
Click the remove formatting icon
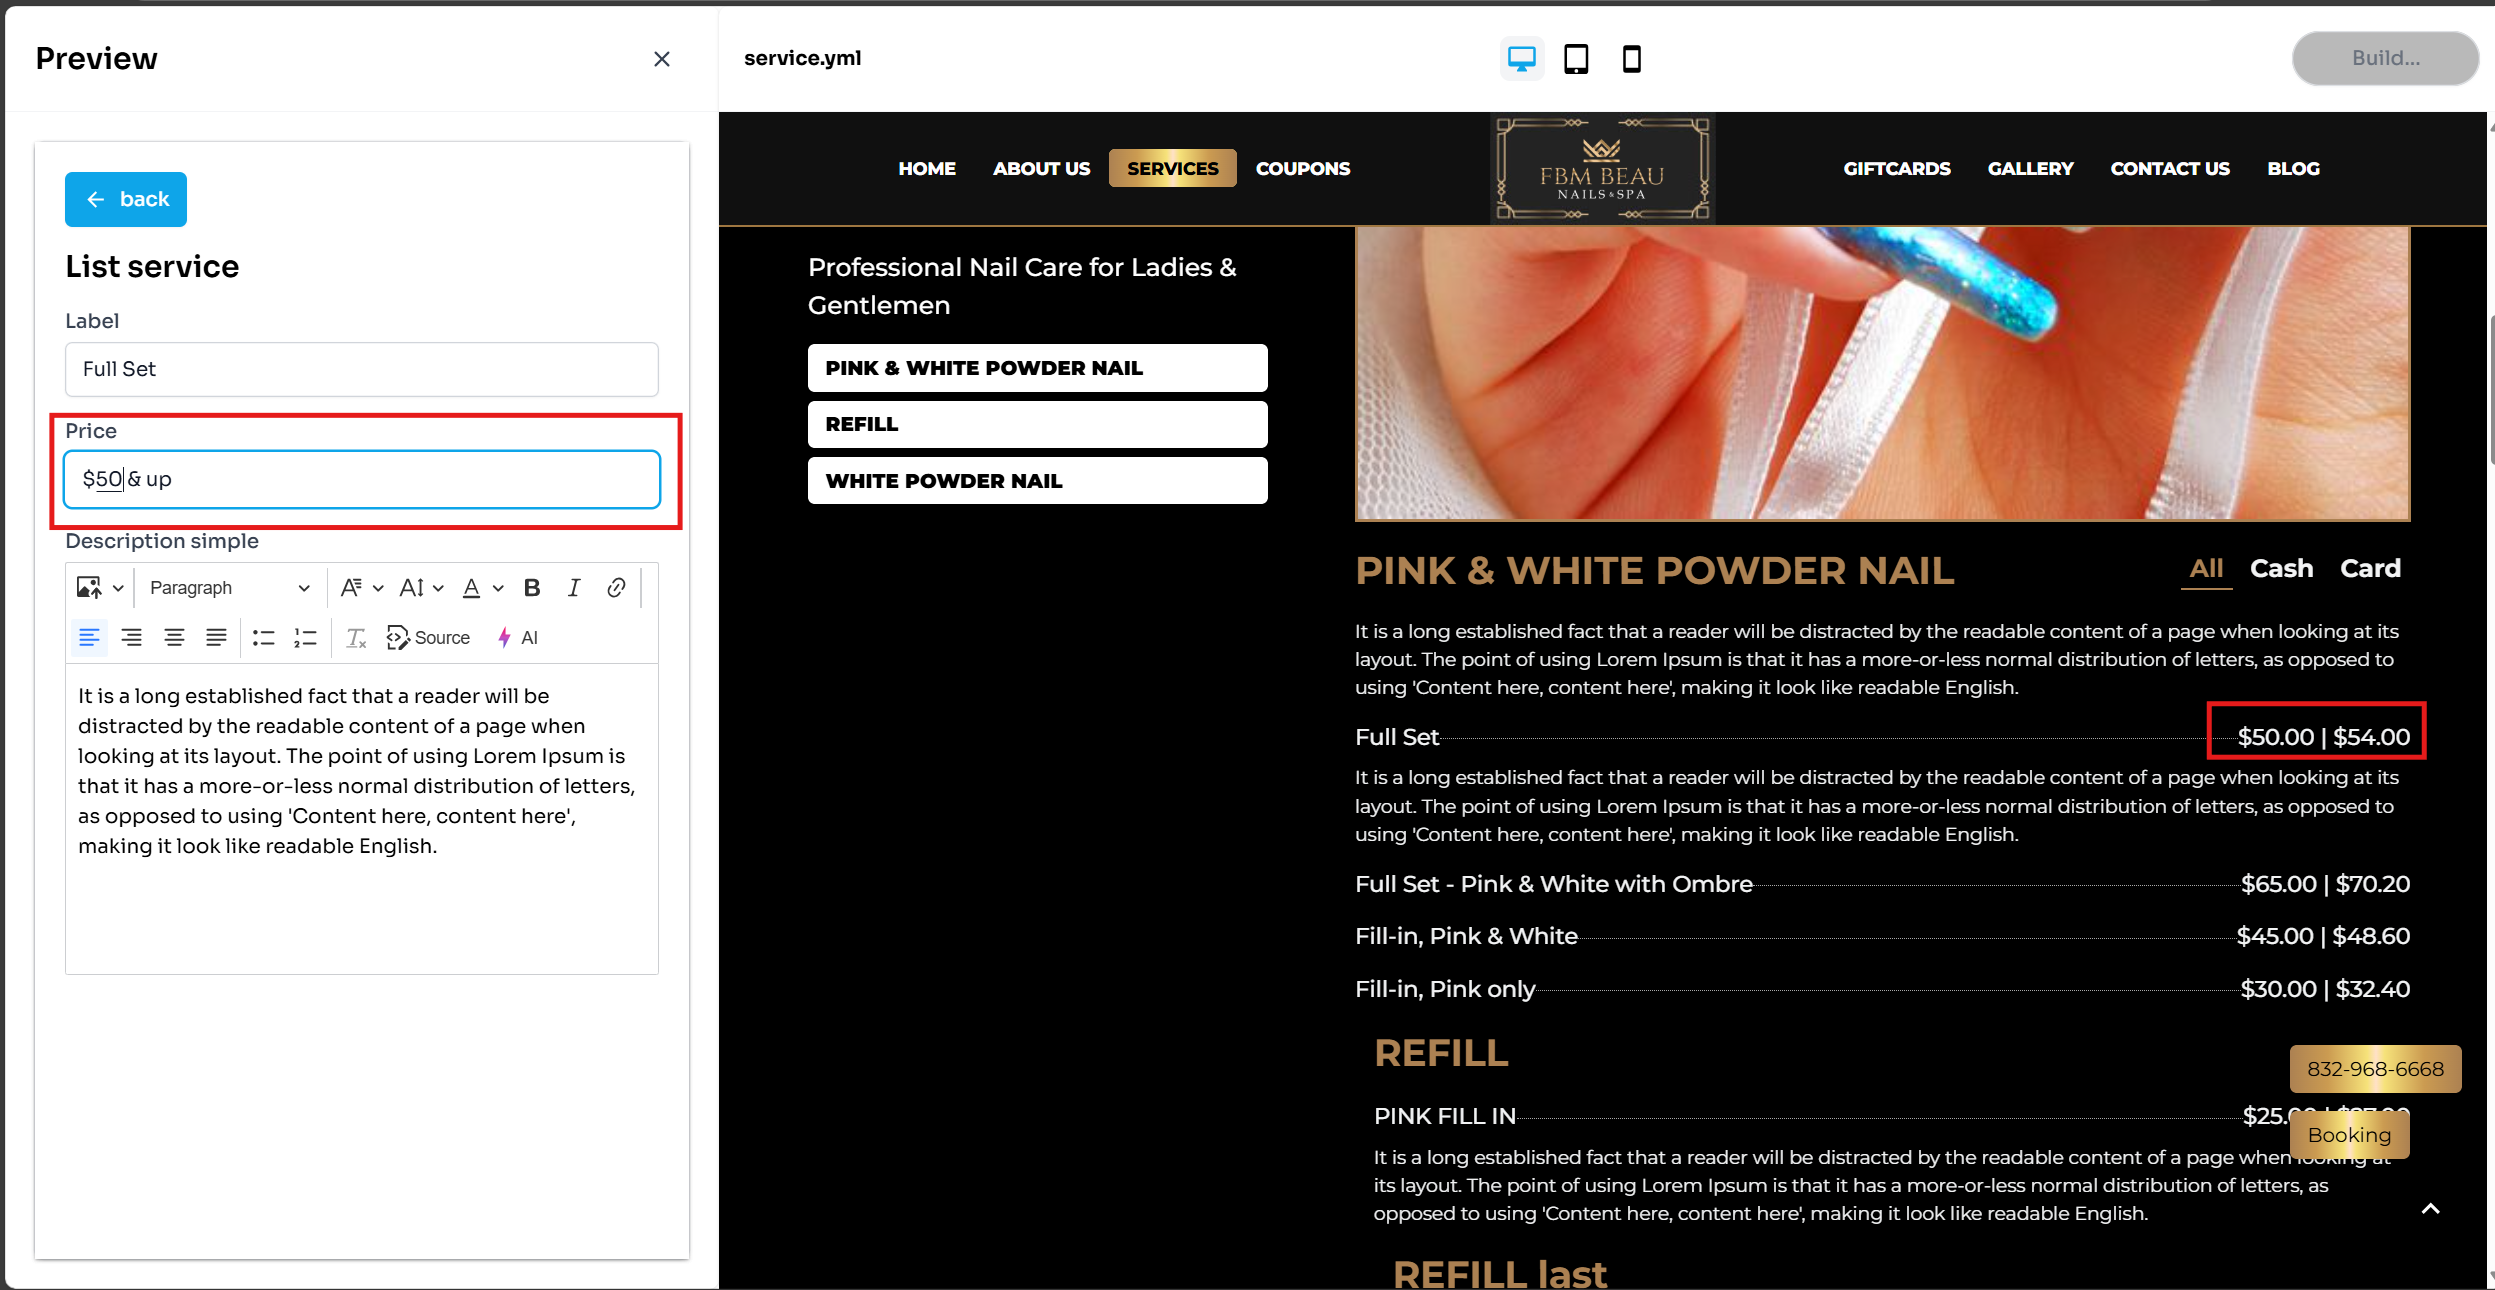pos(356,638)
